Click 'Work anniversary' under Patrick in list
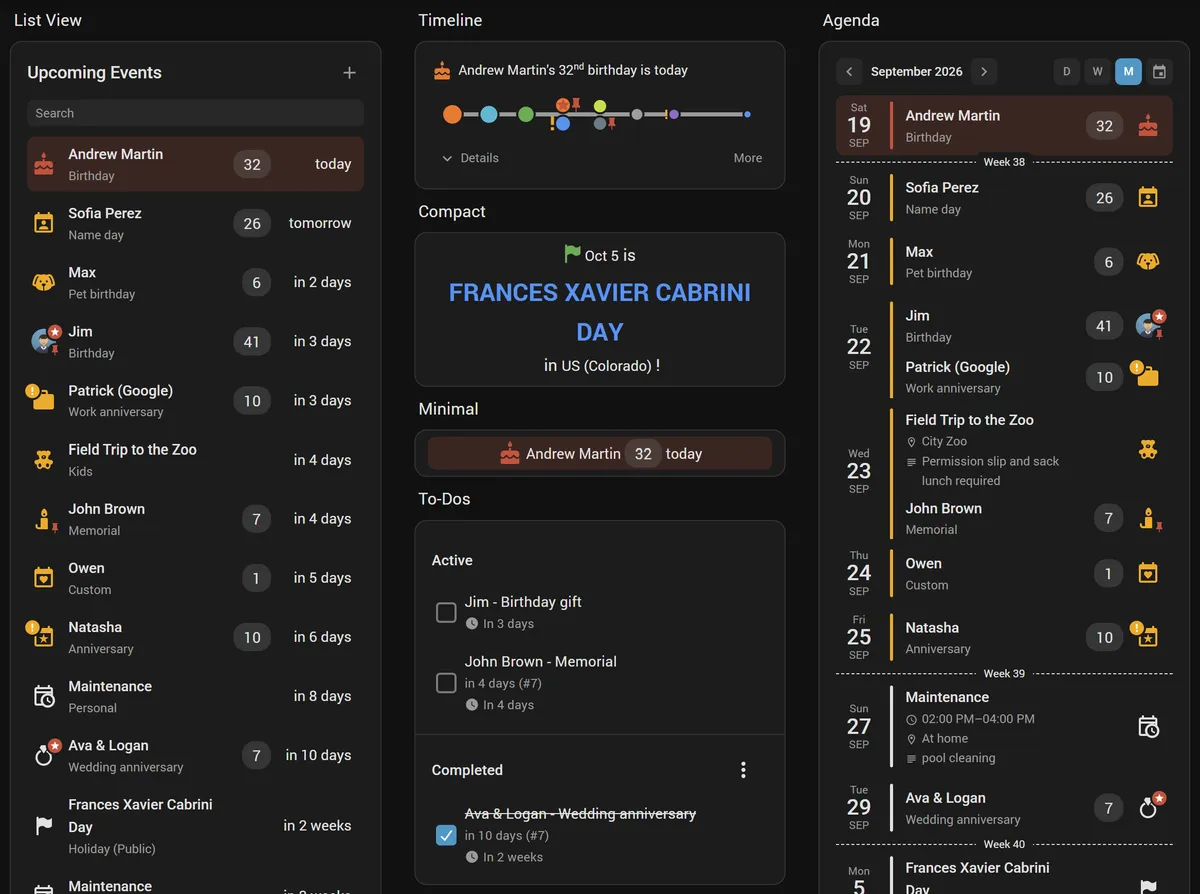Image resolution: width=1200 pixels, height=894 pixels. pyautogui.click(x=116, y=412)
